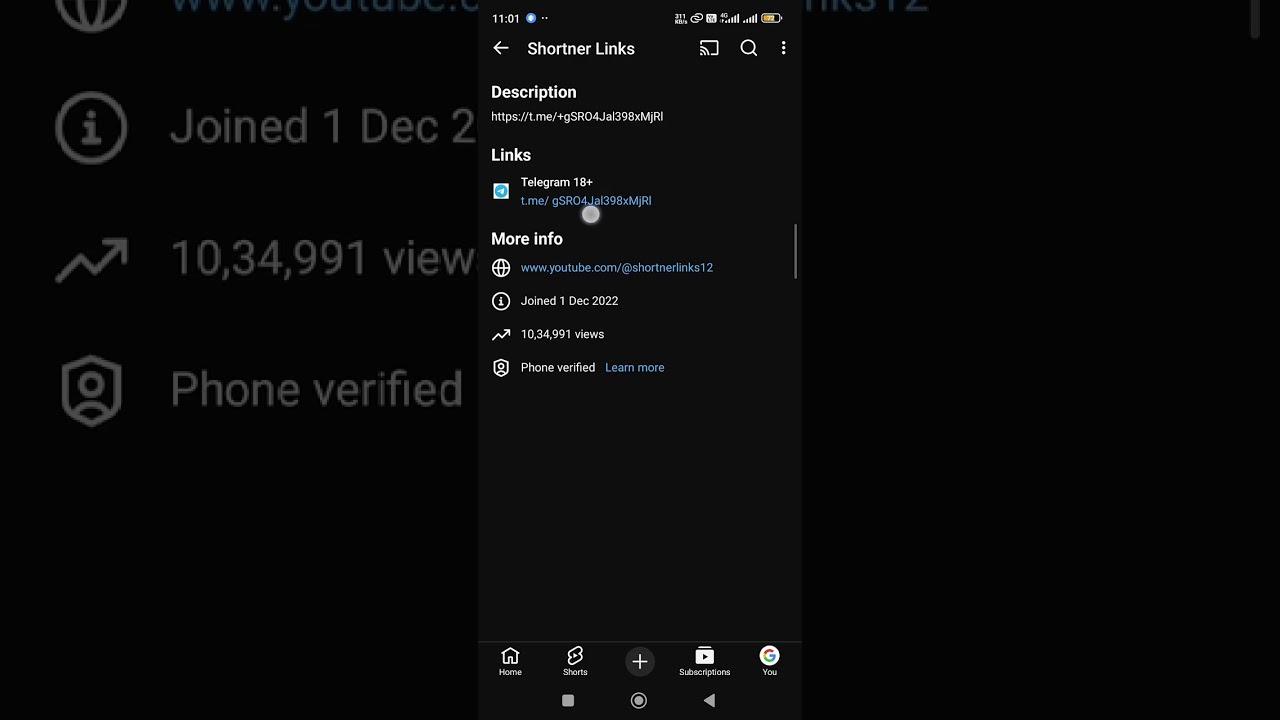Tap the Android back triangle button
1280x720 pixels.
pyautogui.click(x=709, y=701)
